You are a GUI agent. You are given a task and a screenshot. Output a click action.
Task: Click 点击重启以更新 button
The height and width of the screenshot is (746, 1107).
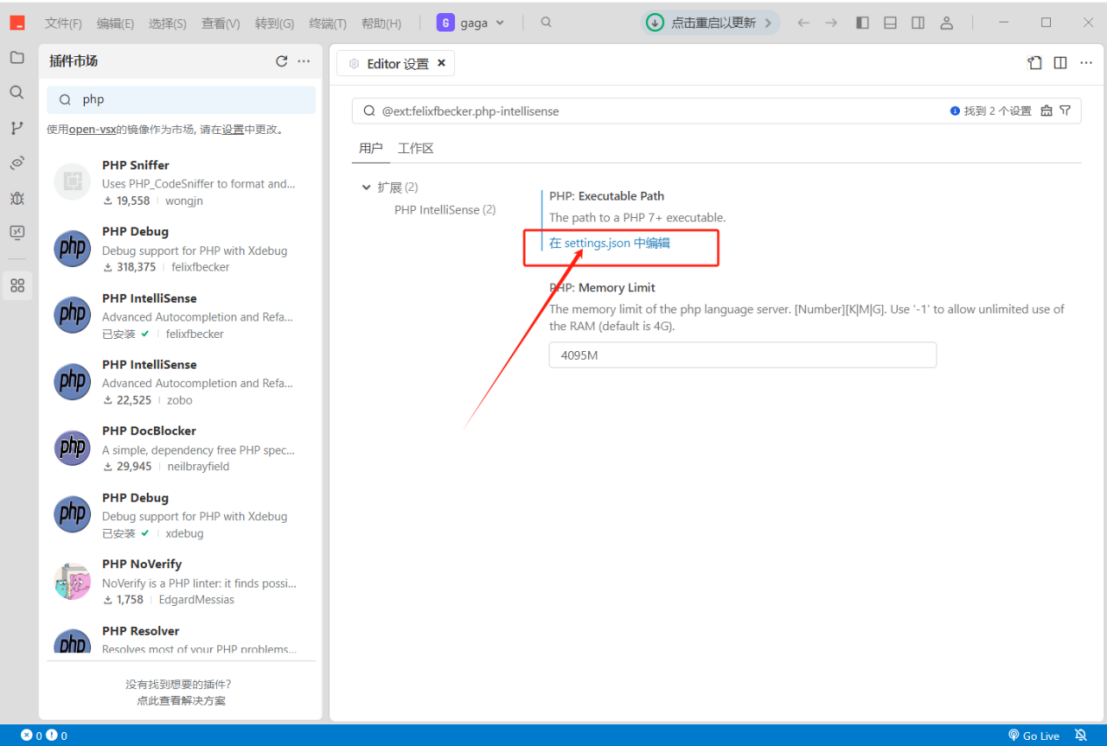point(713,23)
